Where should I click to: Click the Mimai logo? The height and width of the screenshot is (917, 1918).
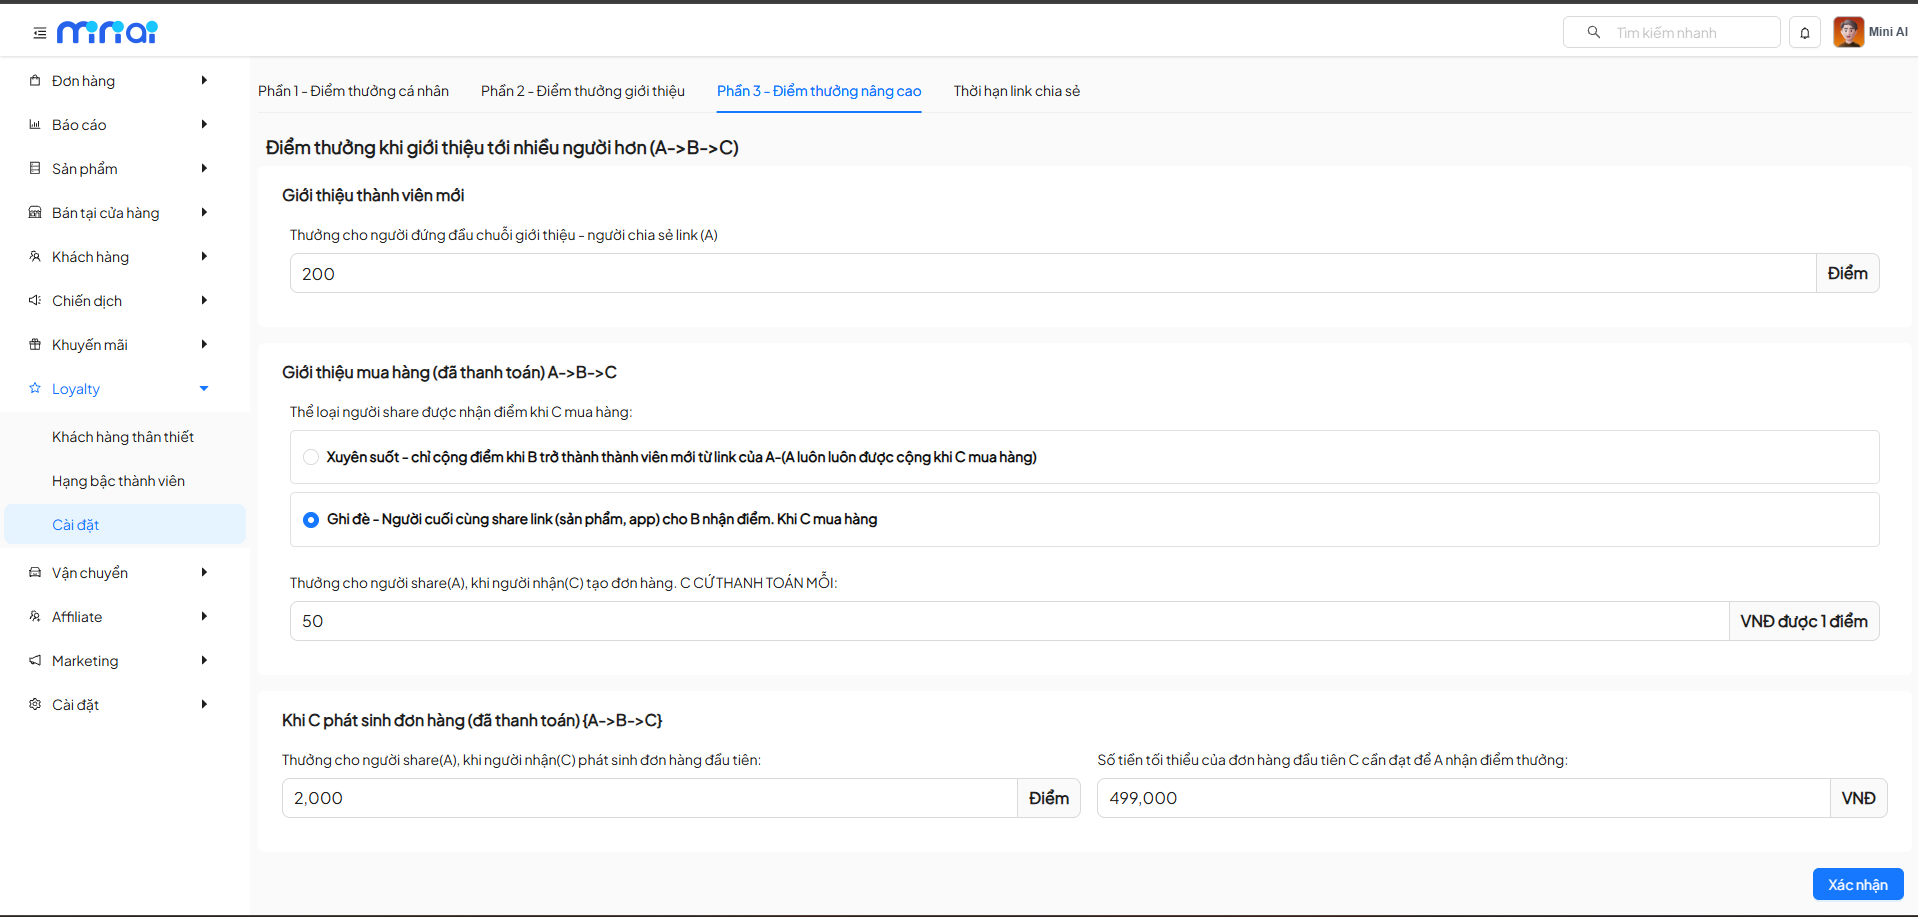click(107, 33)
